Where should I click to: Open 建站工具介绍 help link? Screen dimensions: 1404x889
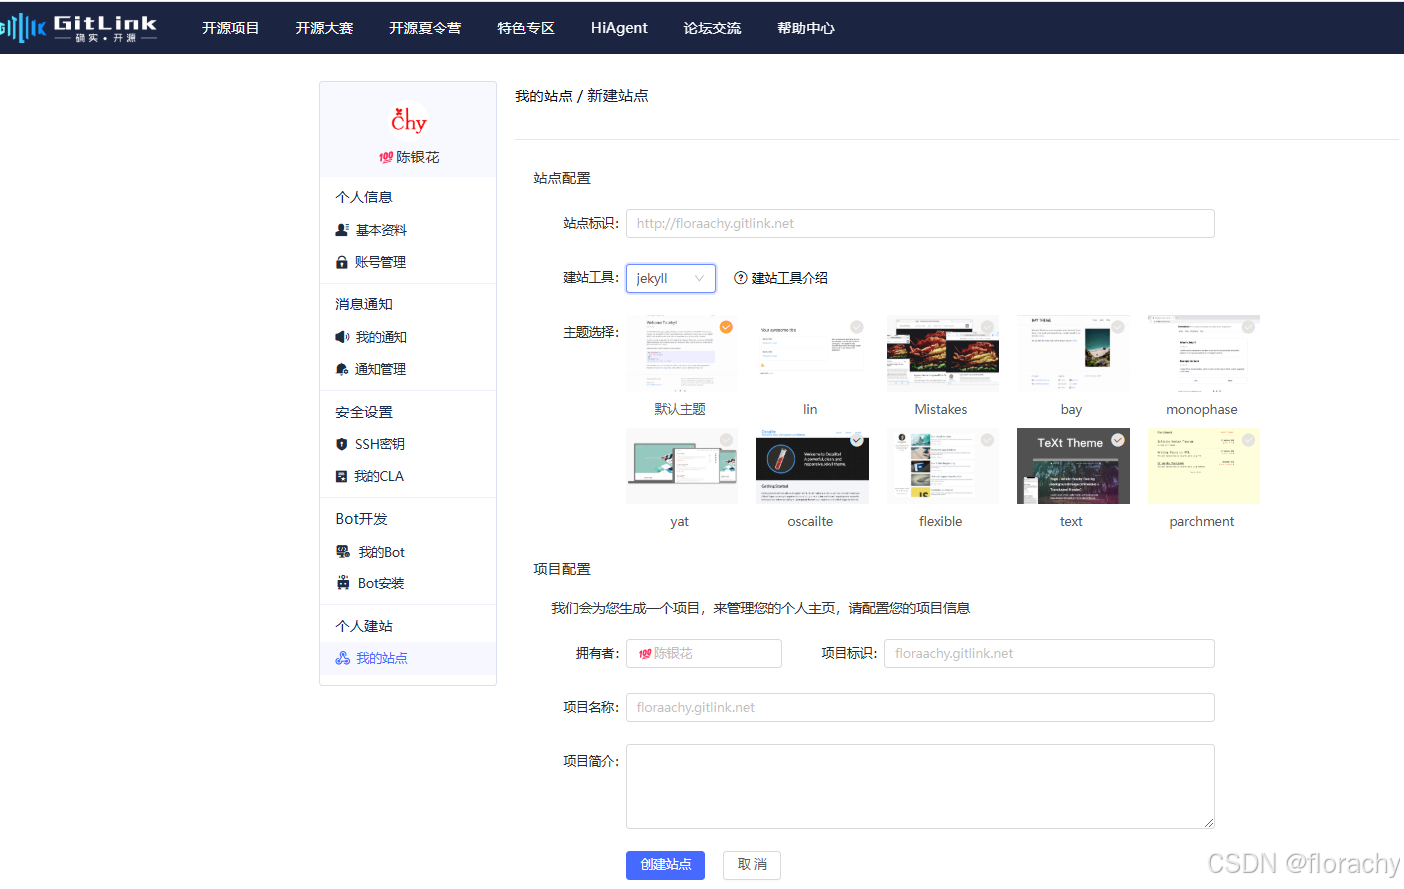click(780, 277)
